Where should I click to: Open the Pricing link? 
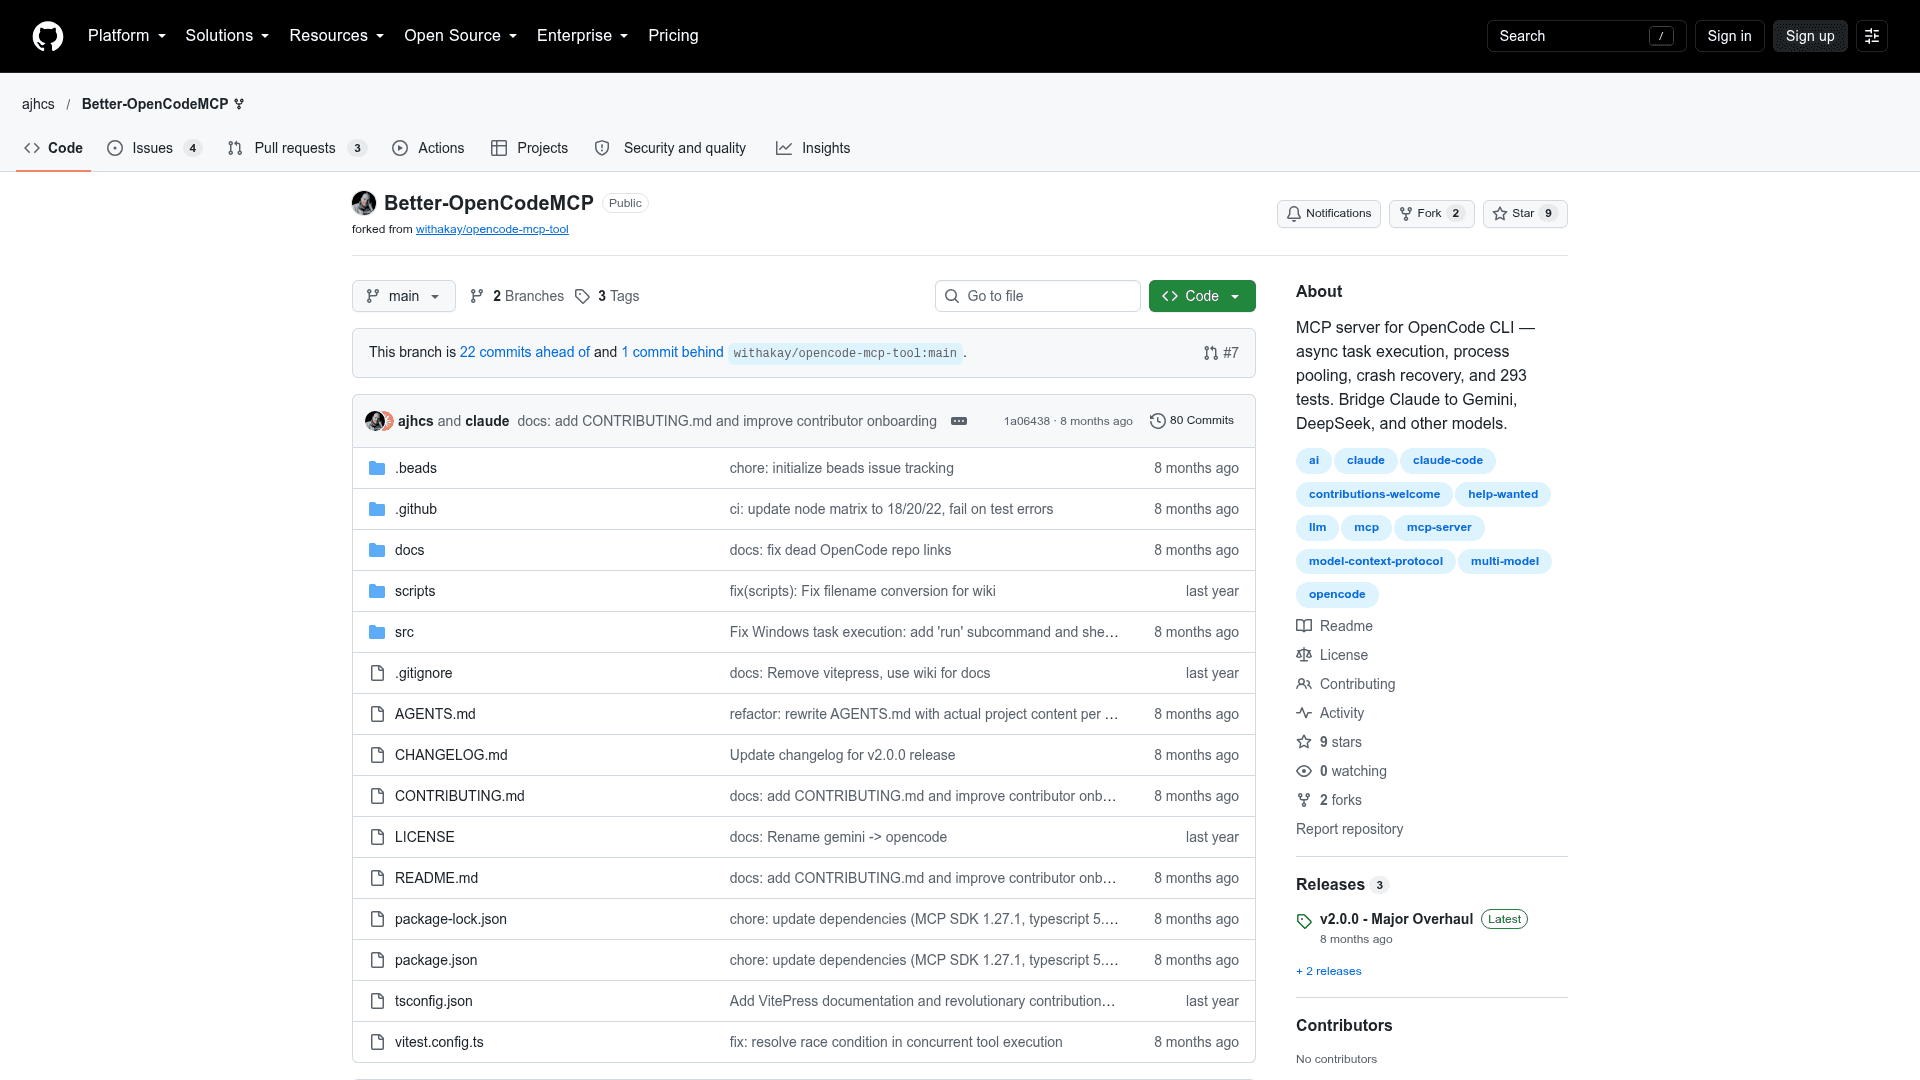[673, 36]
